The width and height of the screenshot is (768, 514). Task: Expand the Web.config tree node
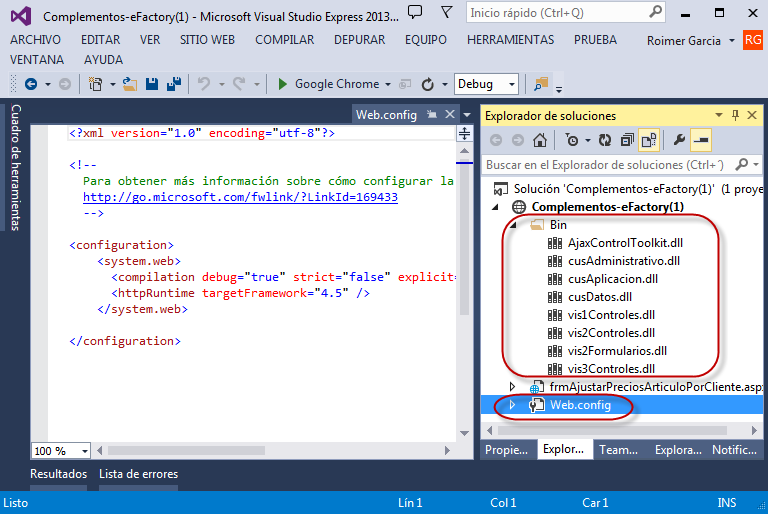(514, 405)
